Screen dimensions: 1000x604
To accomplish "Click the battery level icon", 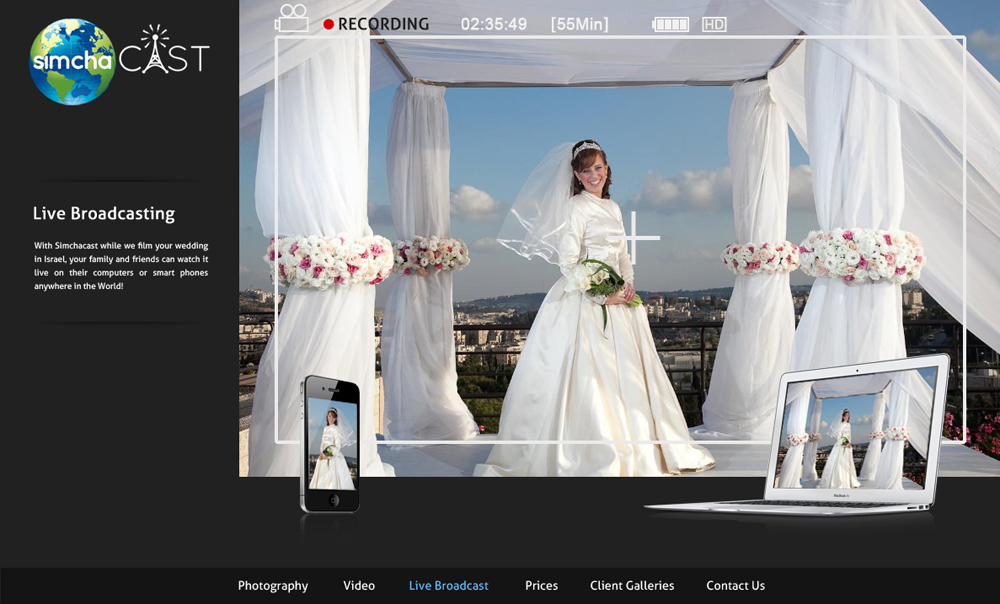I will click(670, 24).
